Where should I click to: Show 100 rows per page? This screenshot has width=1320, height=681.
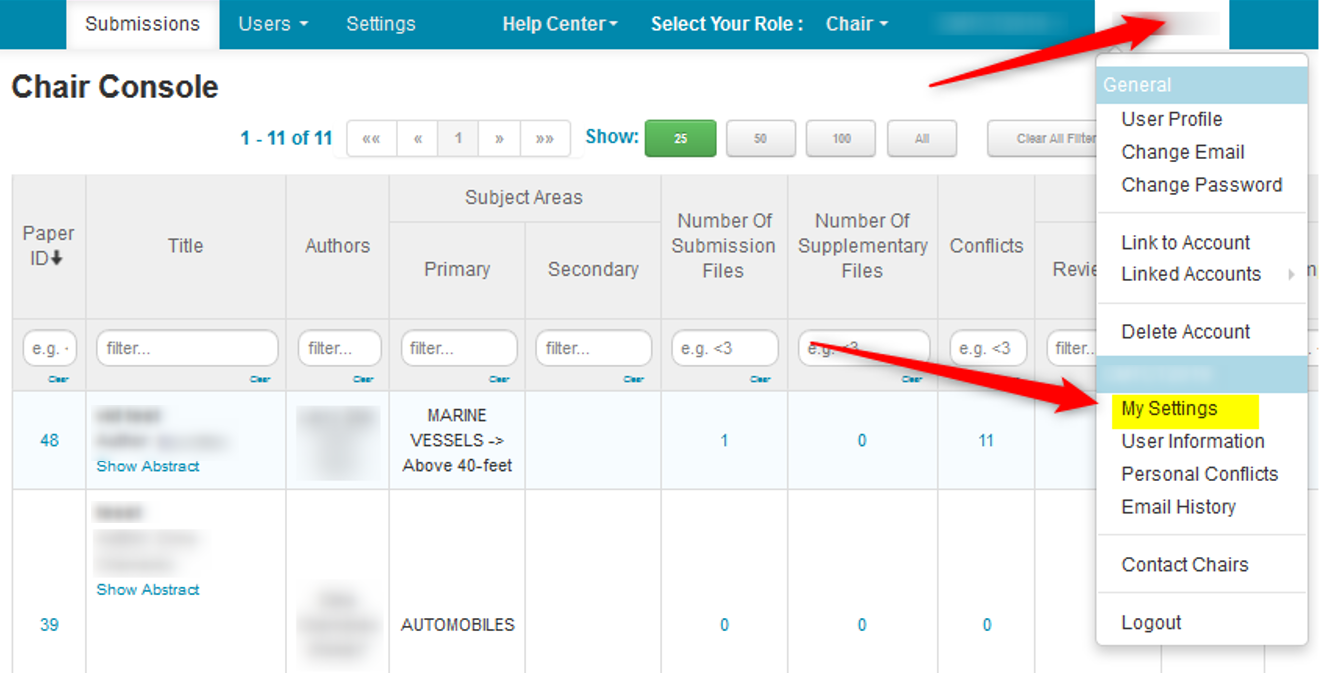coord(841,138)
